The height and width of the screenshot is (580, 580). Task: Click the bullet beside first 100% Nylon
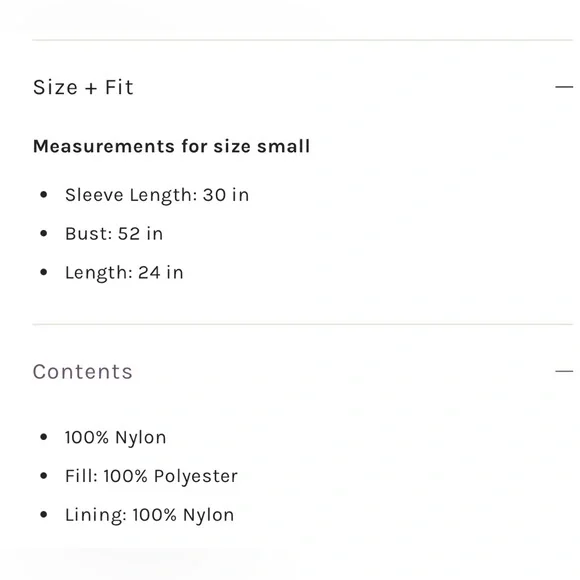coord(44,437)
